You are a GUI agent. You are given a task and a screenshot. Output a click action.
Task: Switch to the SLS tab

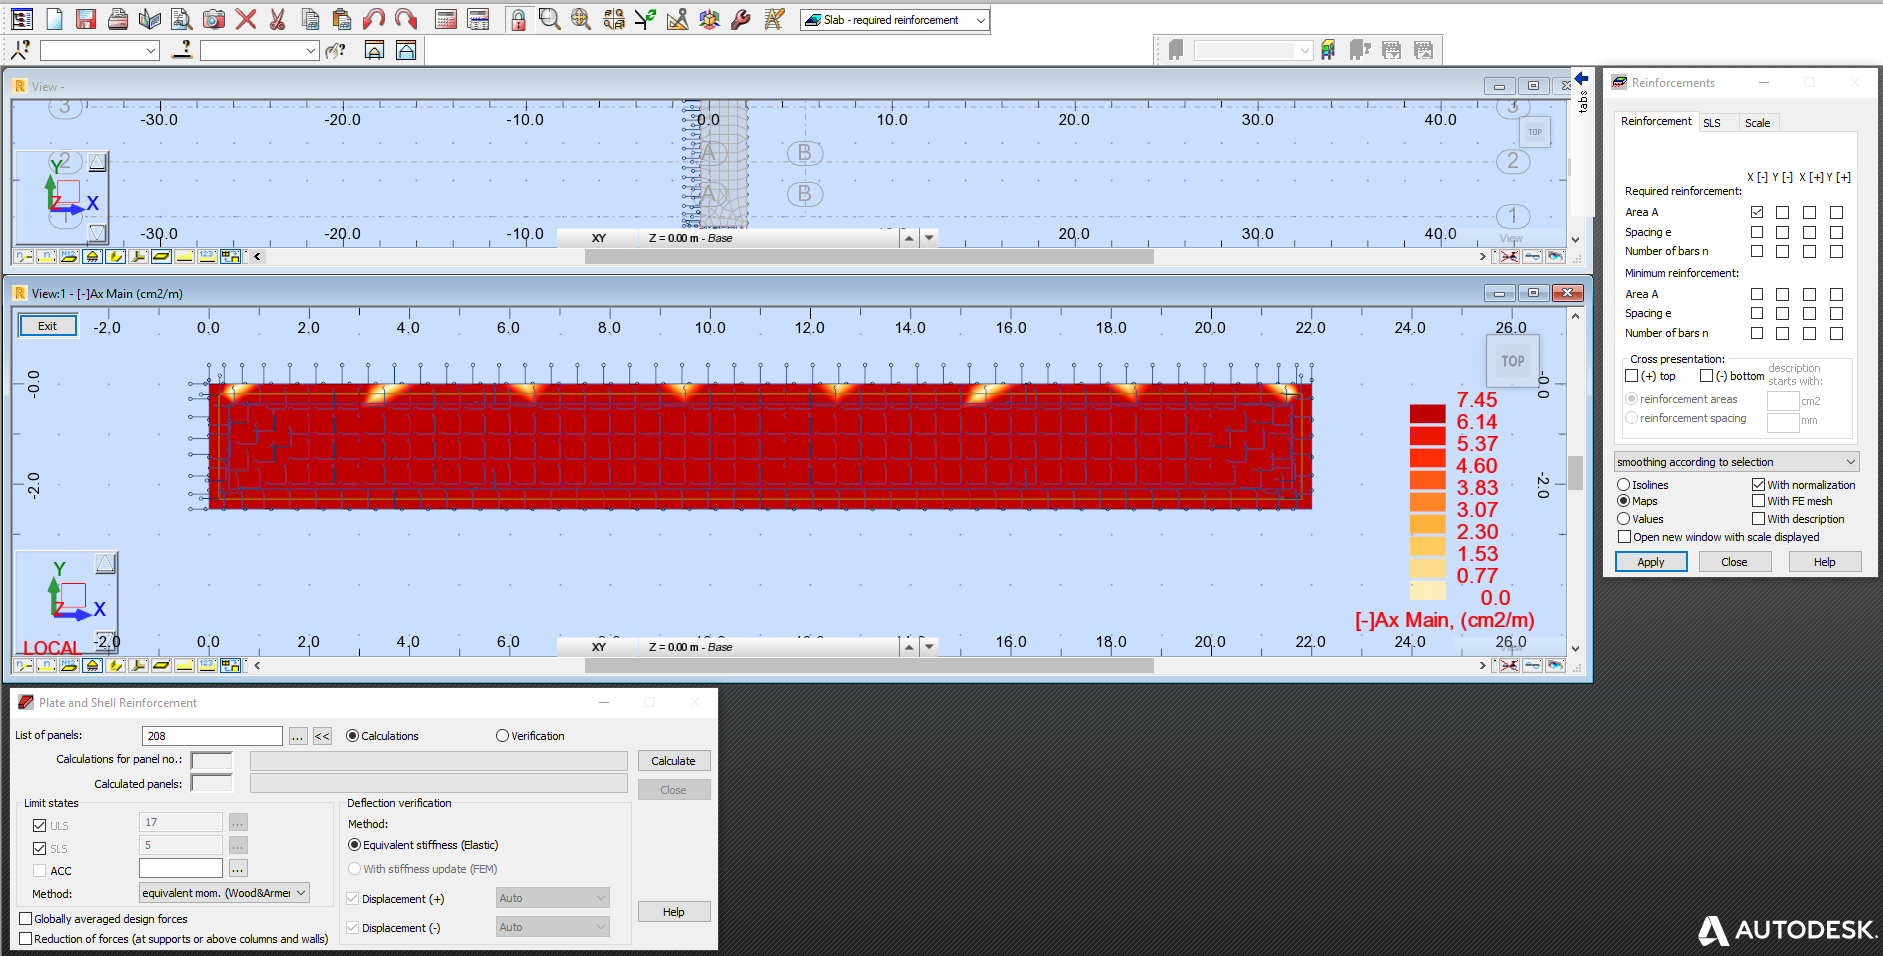click(1712, 123)
